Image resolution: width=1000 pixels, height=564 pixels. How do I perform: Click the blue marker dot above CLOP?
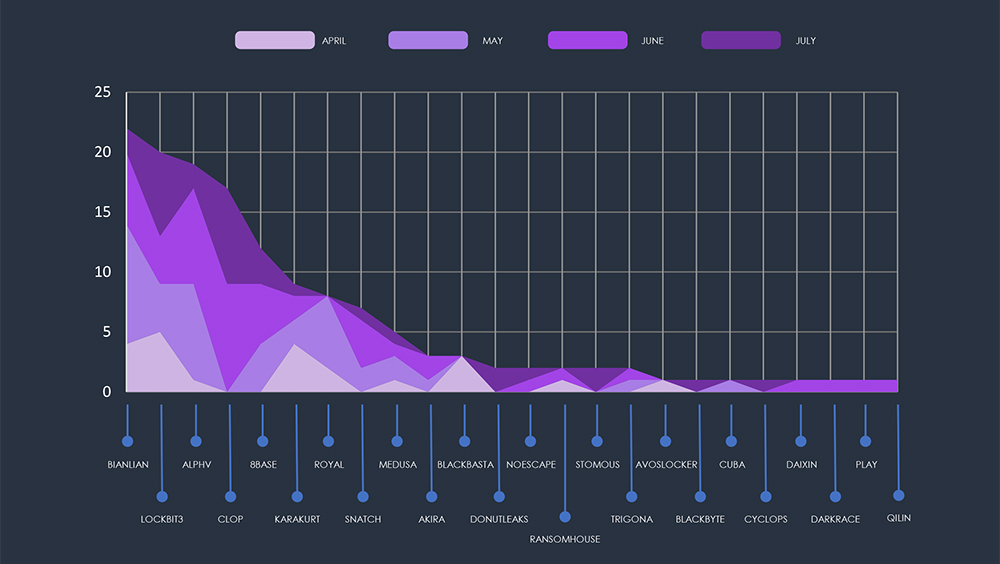[x=230, y=496]
